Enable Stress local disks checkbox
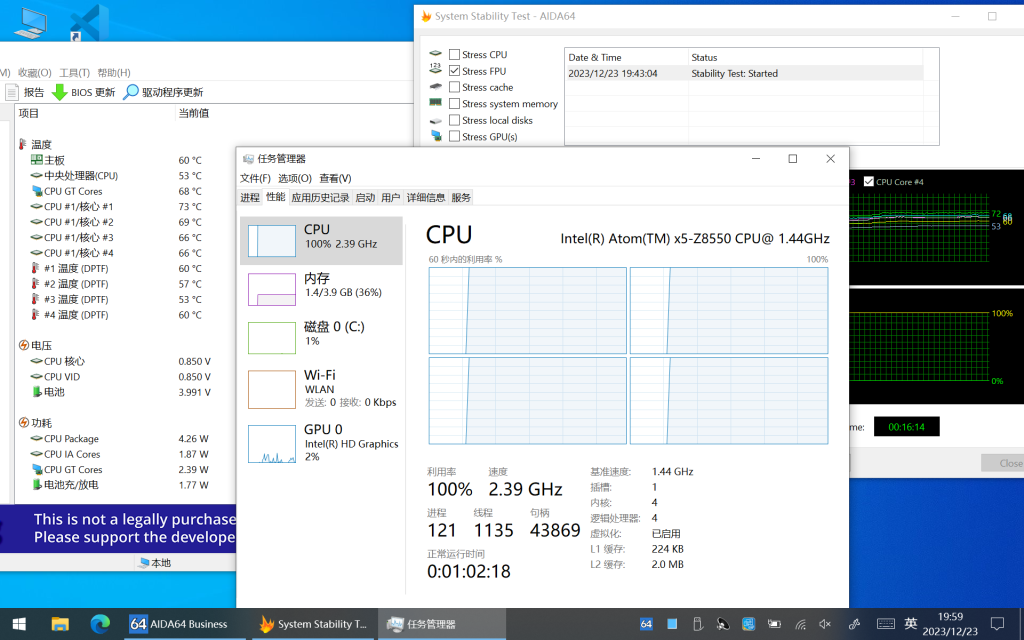 click(455, 120)
